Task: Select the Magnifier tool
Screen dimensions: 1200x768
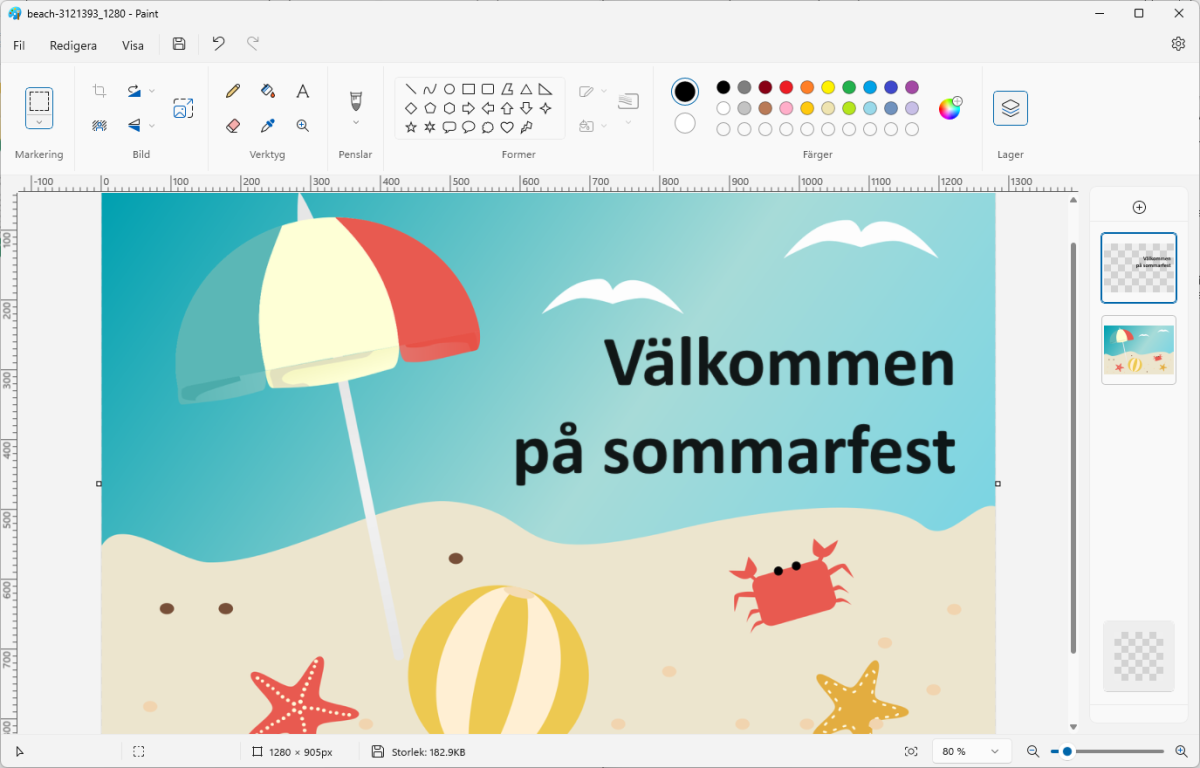Action: [302, 125]
